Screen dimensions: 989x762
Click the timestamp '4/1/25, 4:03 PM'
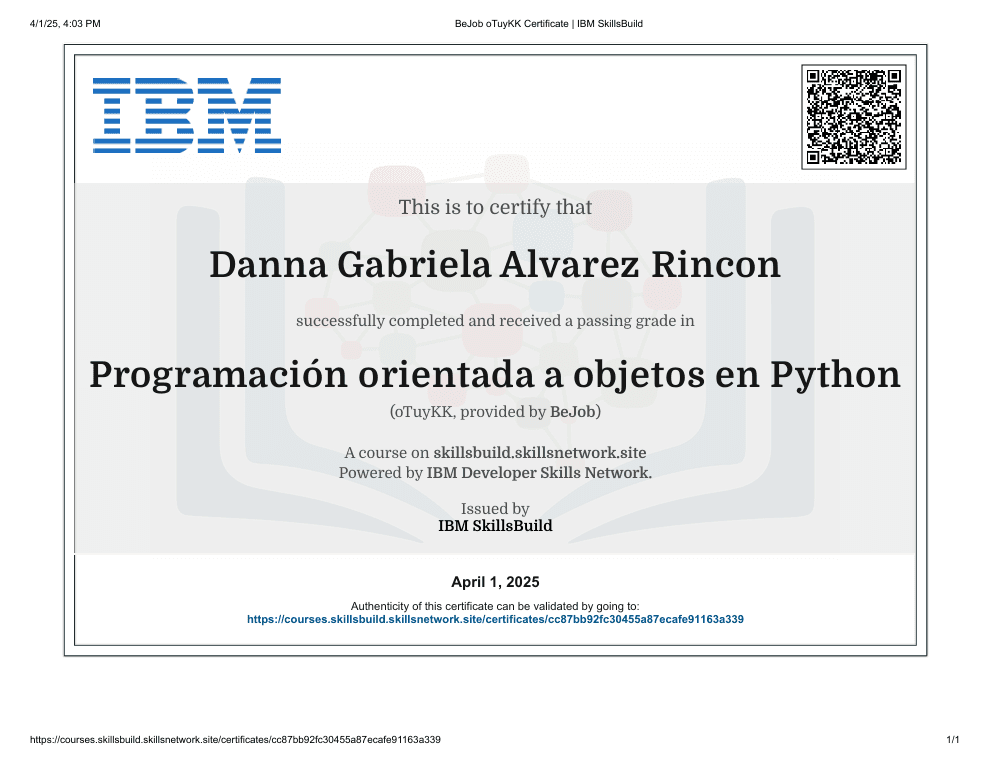tap(64, 23)
